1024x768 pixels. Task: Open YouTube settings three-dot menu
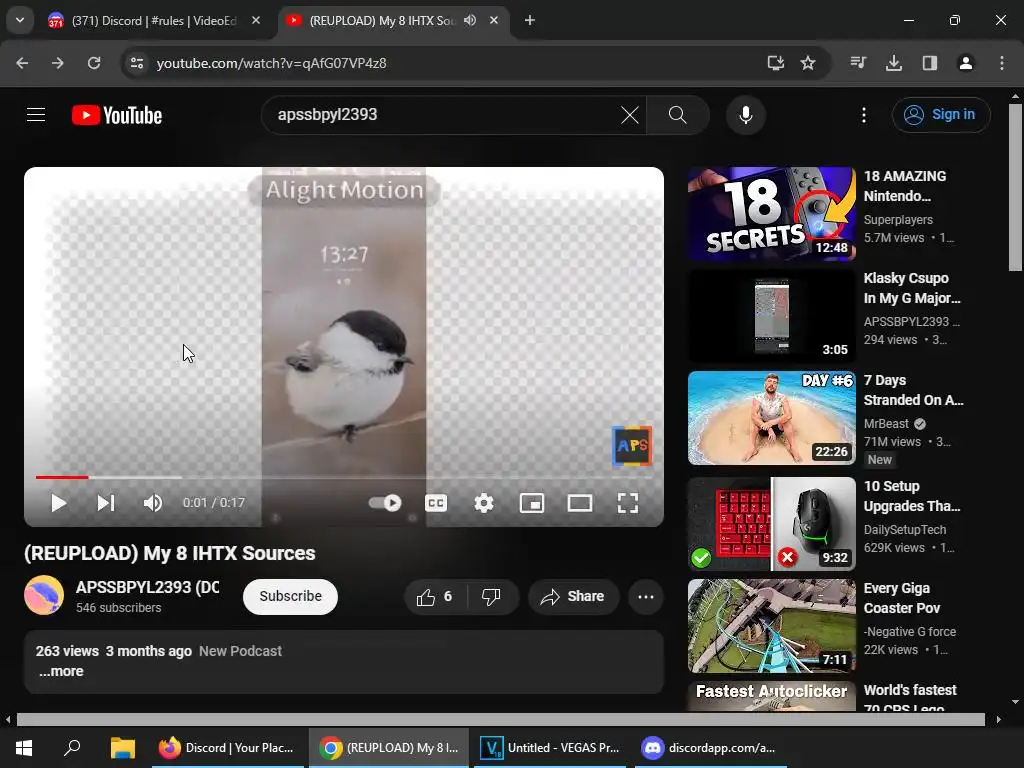(x=863, y=115)
